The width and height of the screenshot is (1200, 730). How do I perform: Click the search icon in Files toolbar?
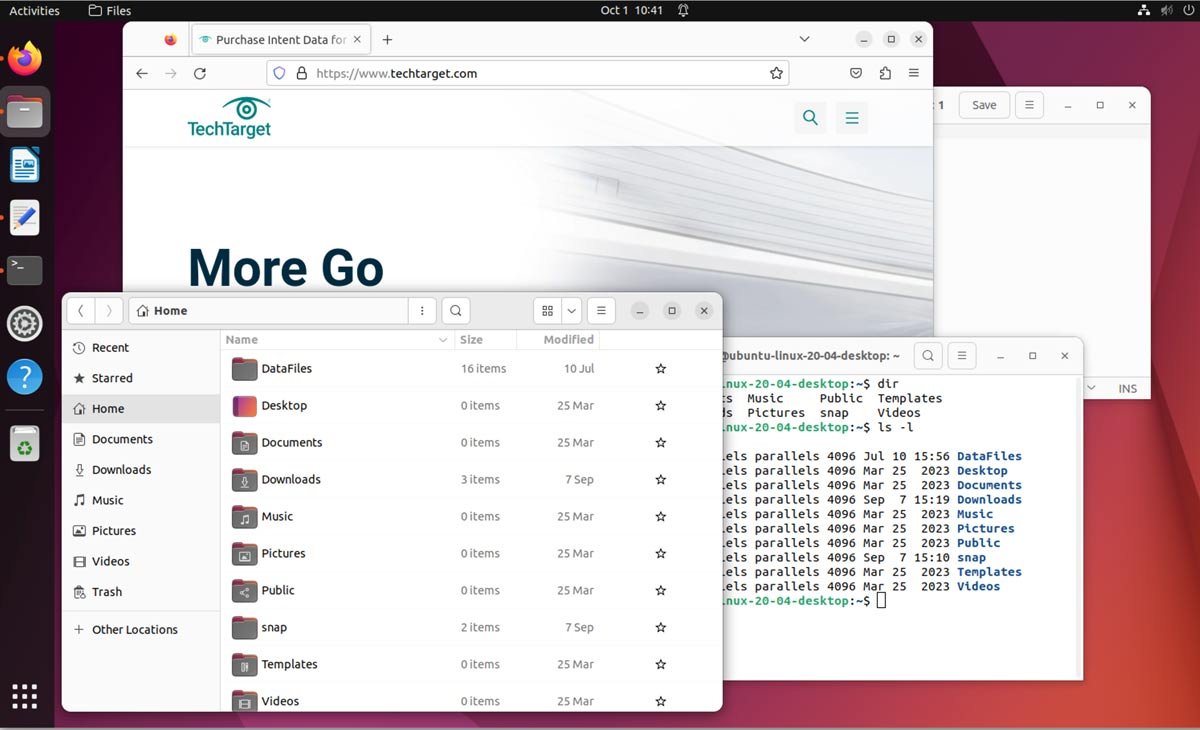pos(455,311)
